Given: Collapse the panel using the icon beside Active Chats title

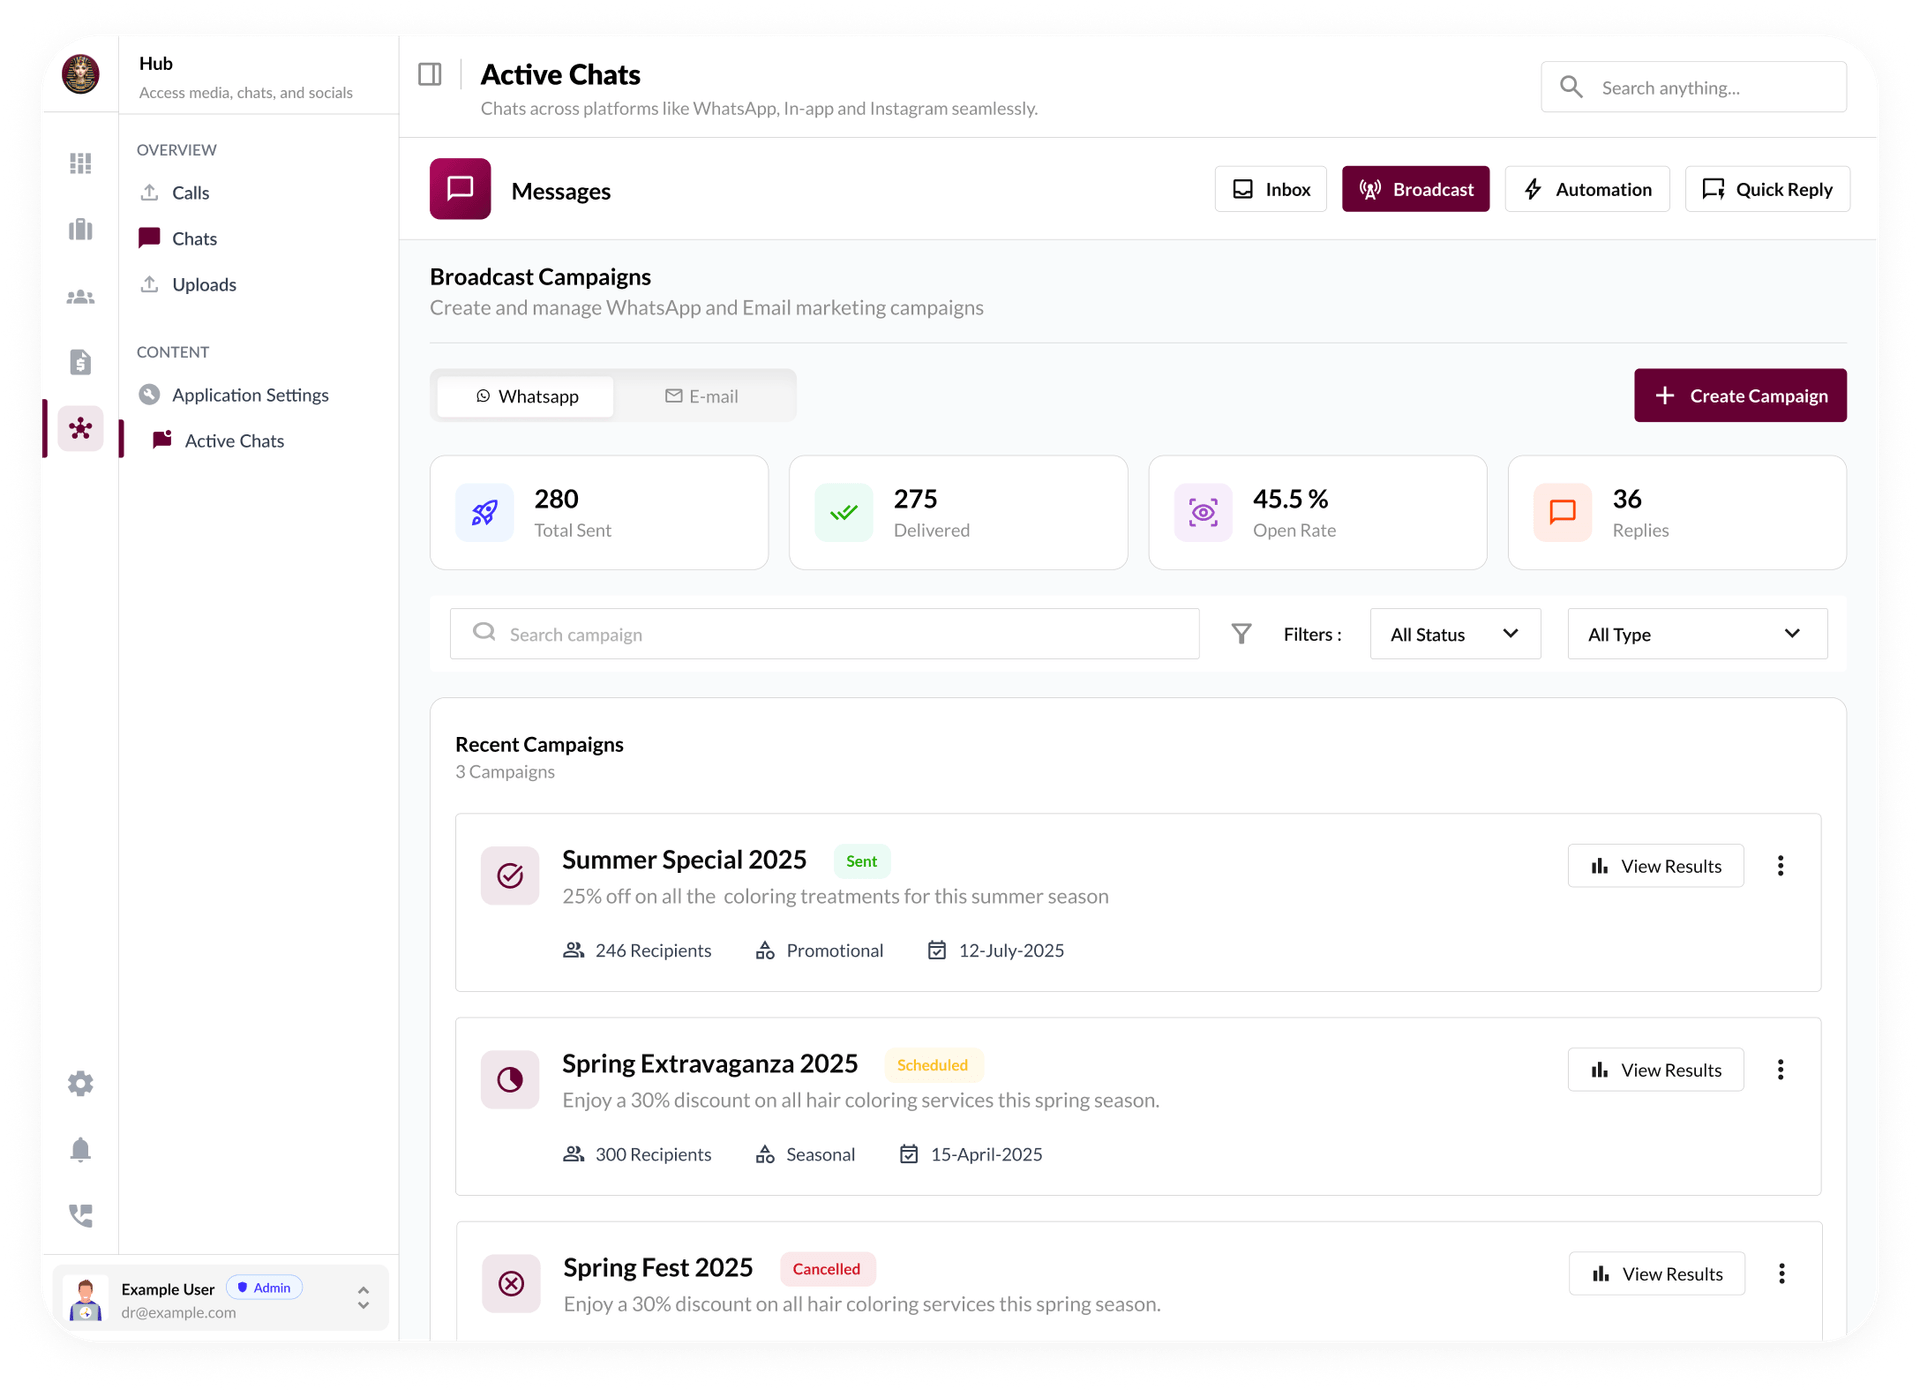Looking at the screenshot, I should coord(430,73).
